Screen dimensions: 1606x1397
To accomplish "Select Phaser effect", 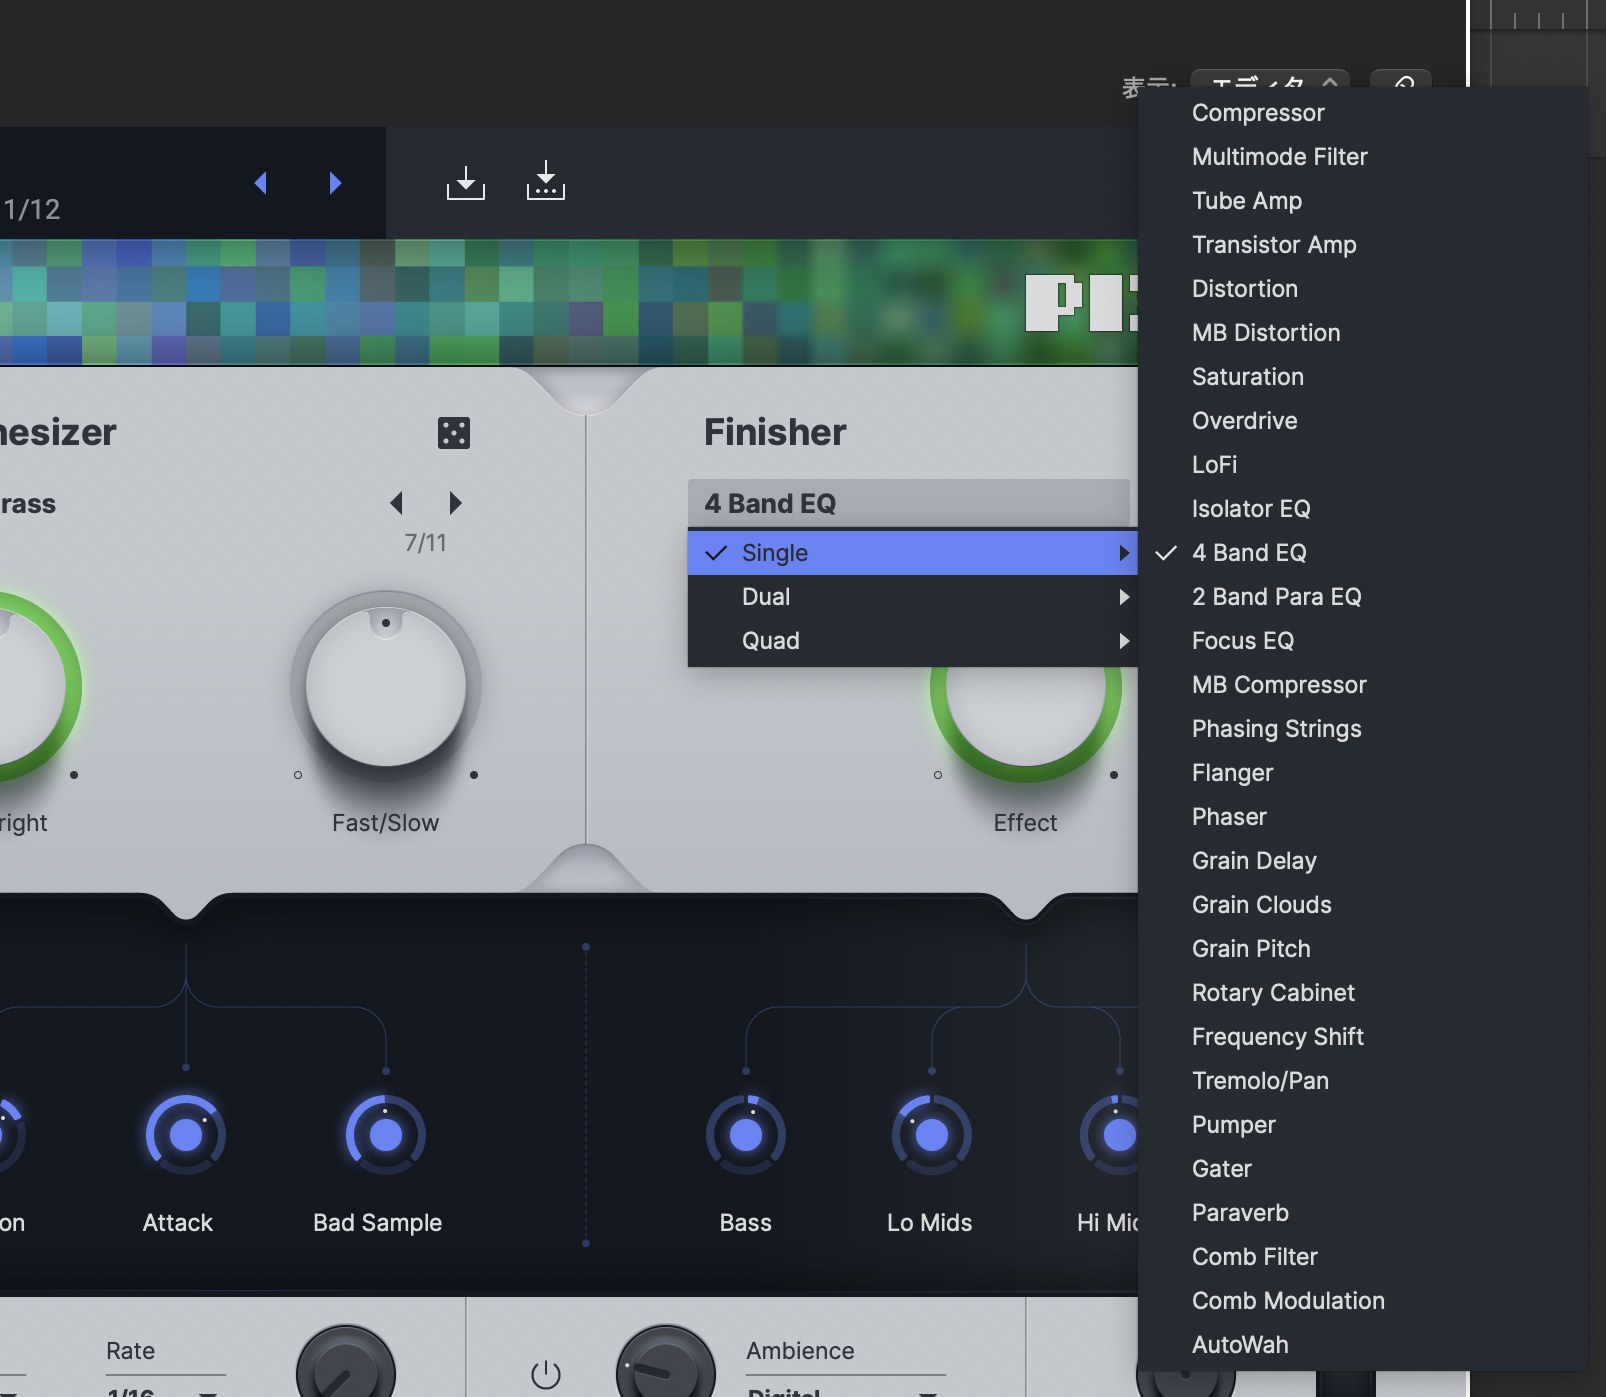I will tap(1363, 817).
